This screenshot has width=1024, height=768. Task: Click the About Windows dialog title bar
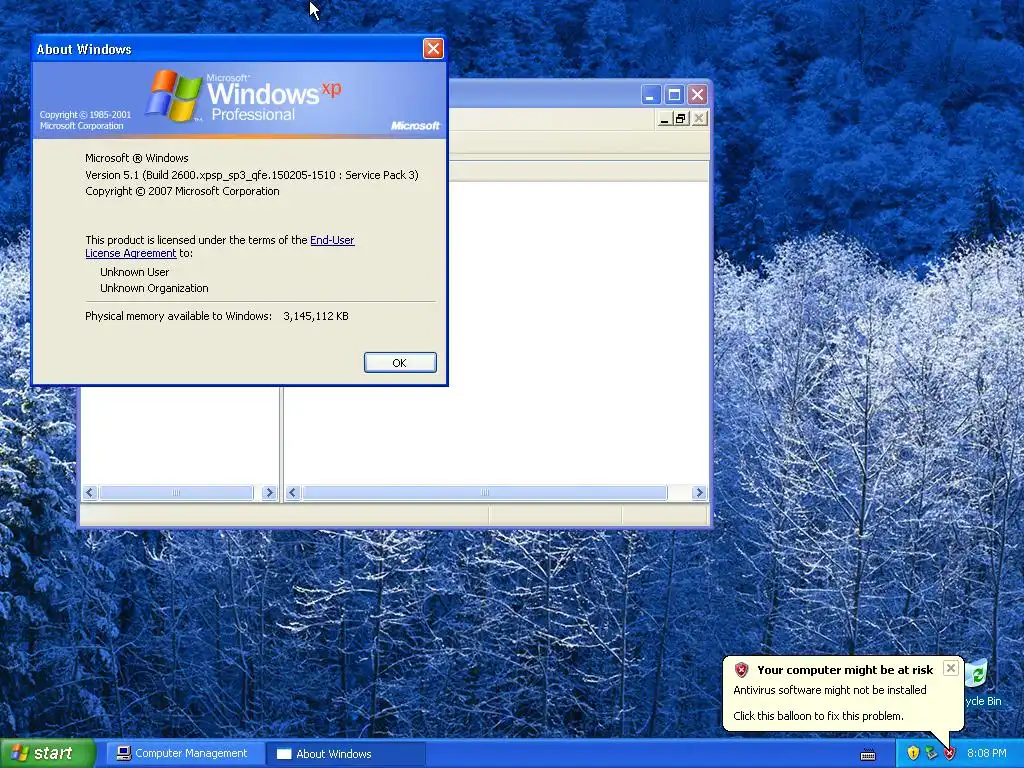pyautogui.click(x=229, y=49)
